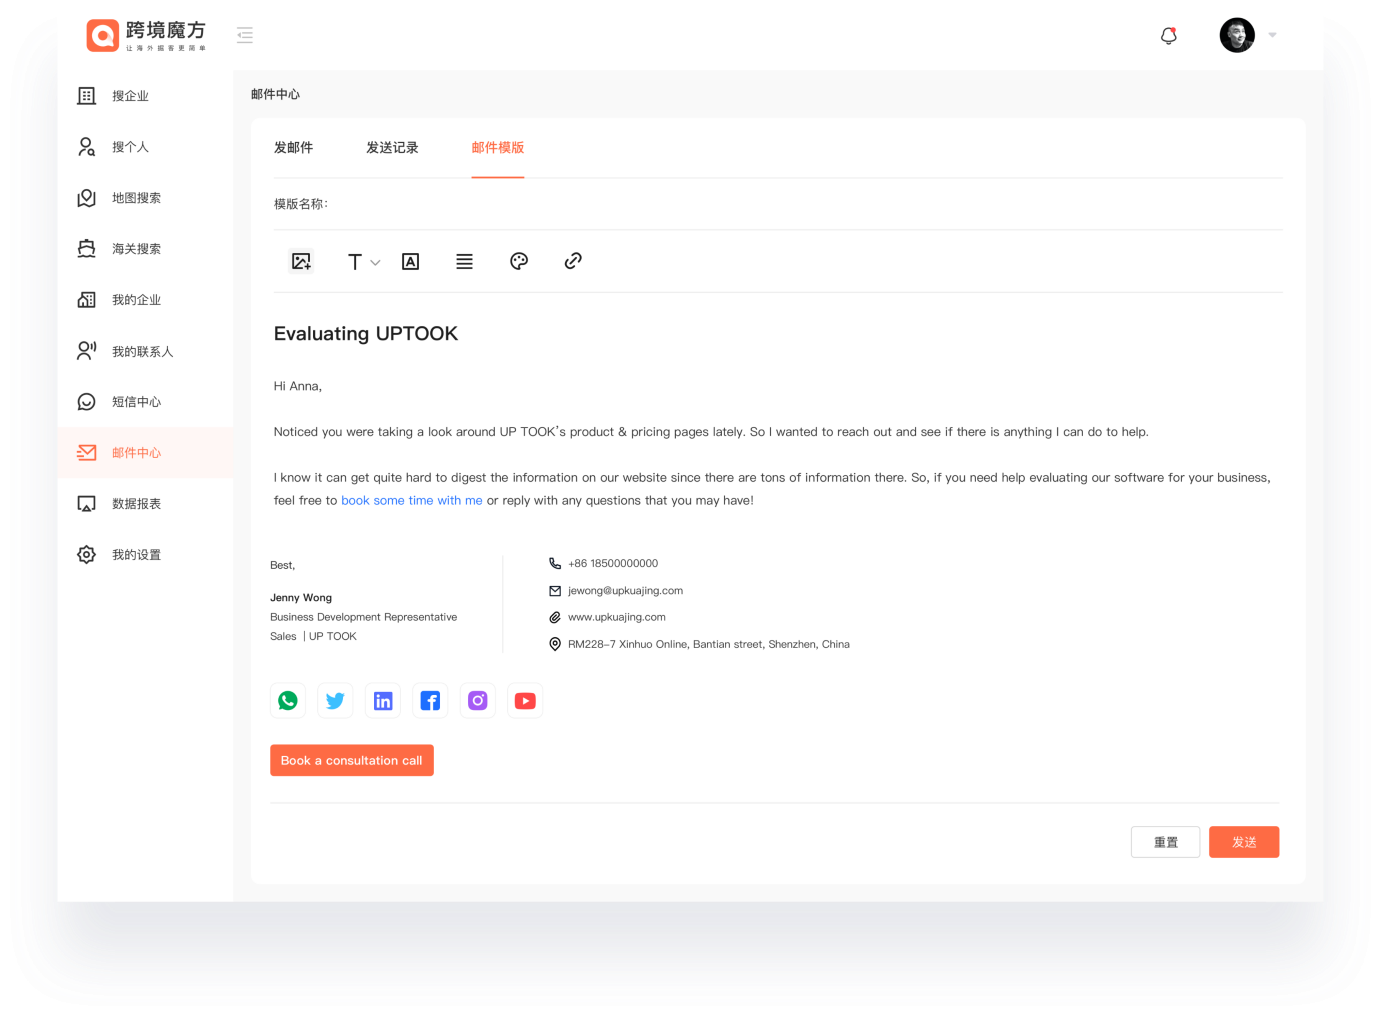Insert image using the toolbar image icon
Viewport: 1381px width, 1016px height.
coord(301,261)
